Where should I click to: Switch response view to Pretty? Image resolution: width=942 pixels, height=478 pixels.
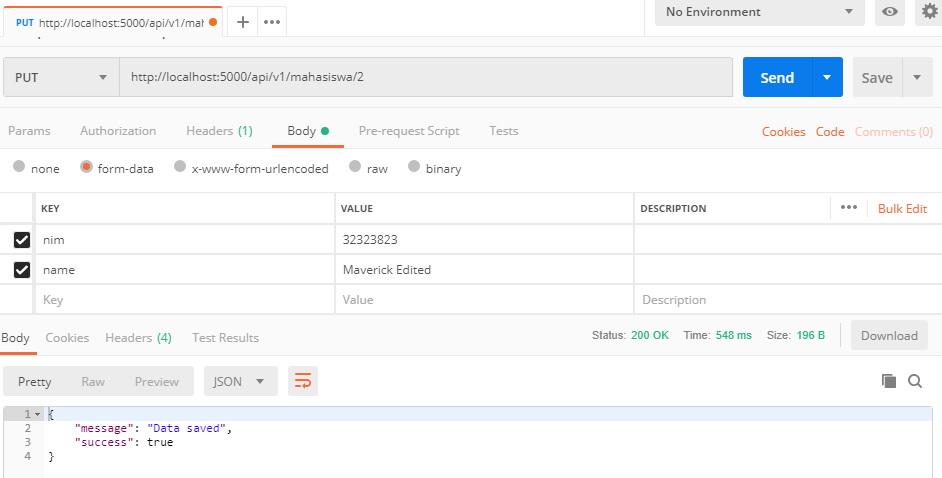pos(34,381)
